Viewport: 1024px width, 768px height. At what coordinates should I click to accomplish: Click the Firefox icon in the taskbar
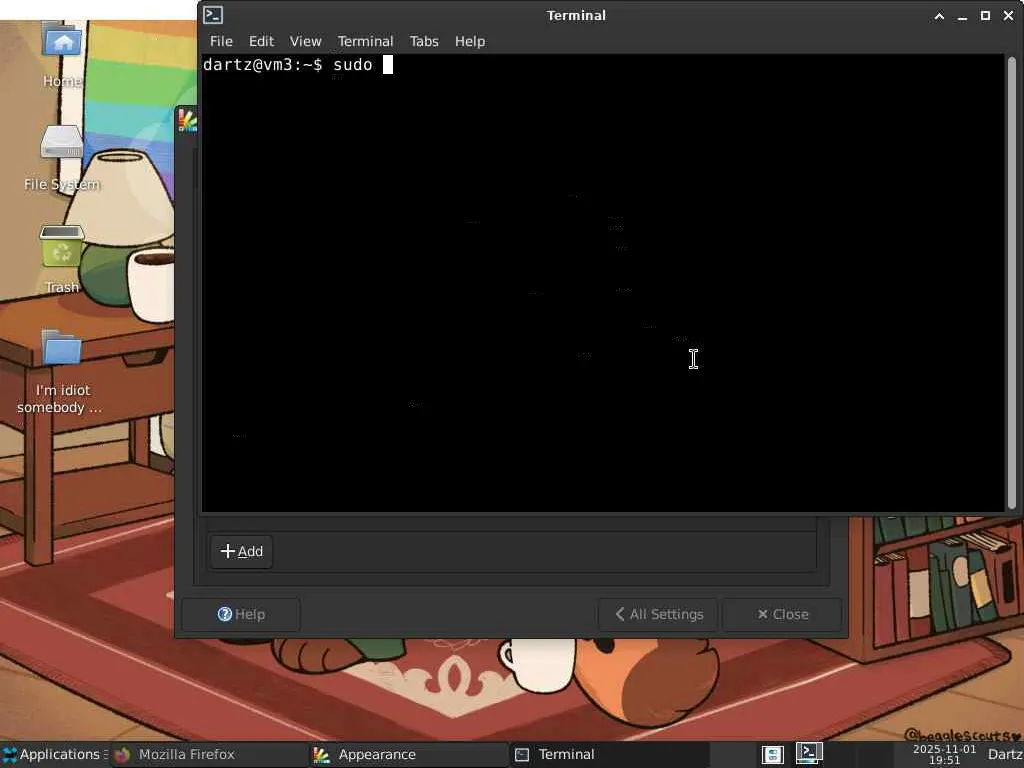[122, 755]
